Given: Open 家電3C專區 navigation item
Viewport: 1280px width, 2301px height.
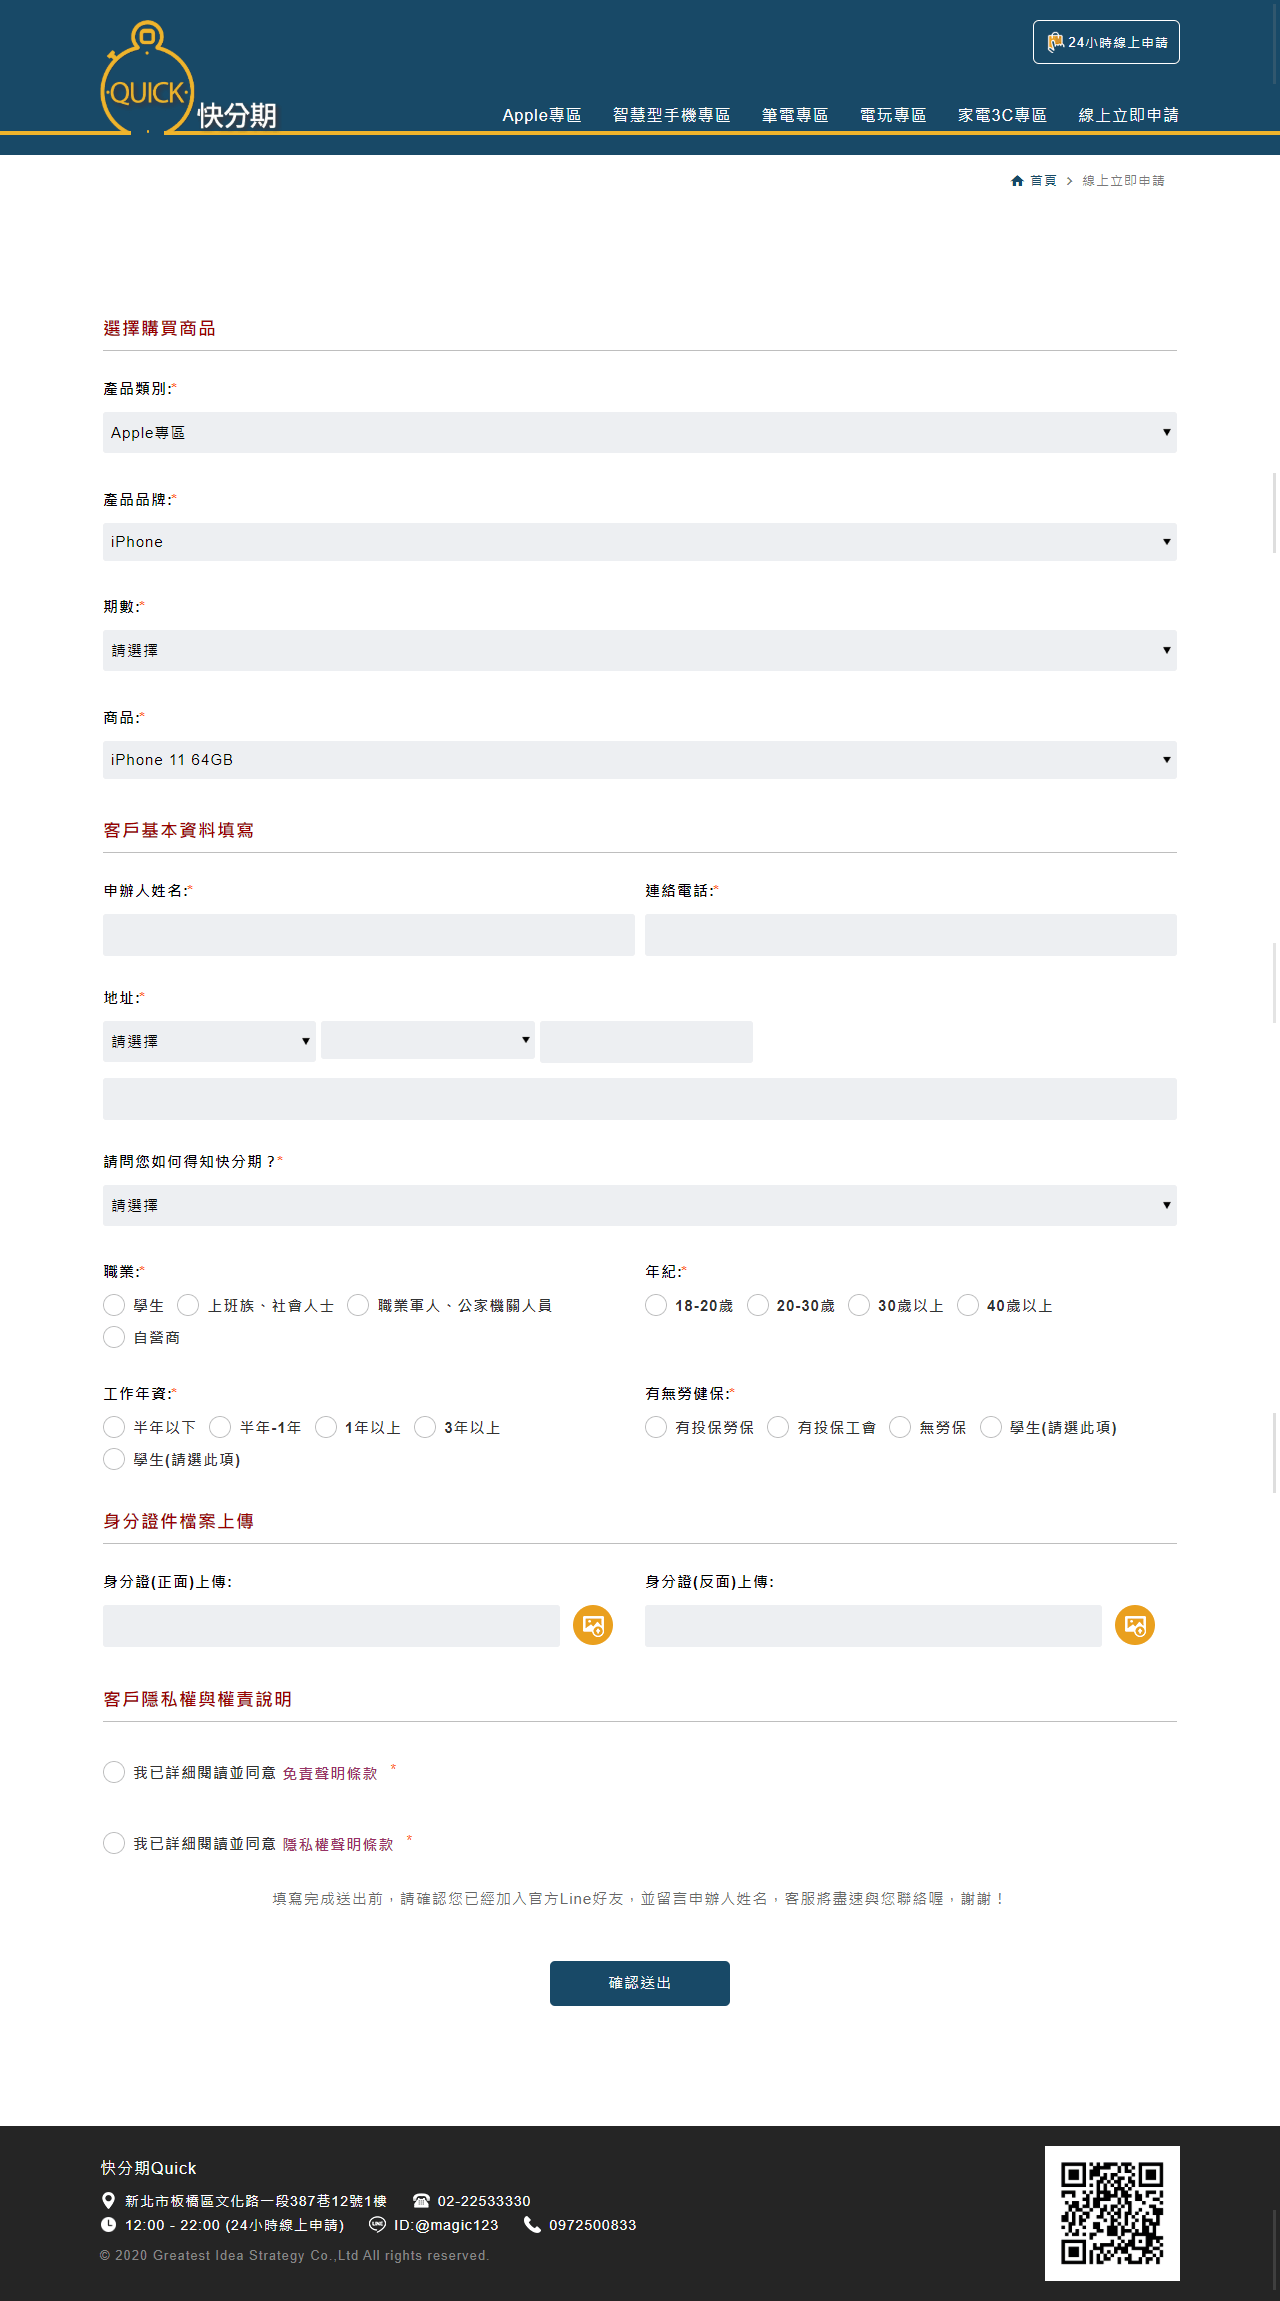Looking at the screenshot, I should pos(1002,115).
